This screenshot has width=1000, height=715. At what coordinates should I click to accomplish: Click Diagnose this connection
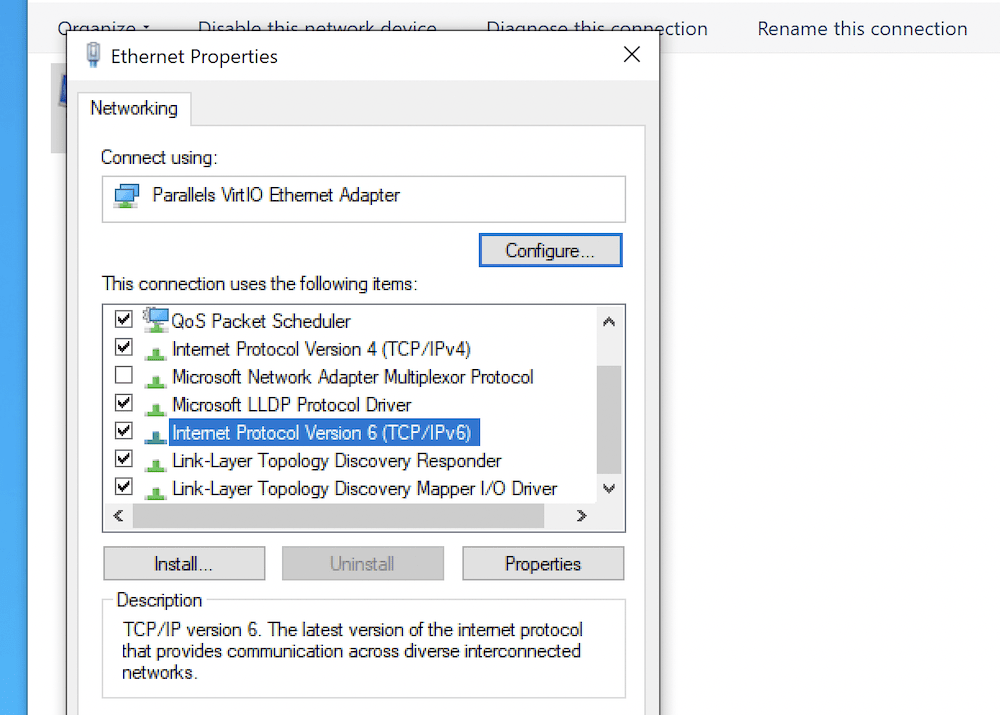pos(597,29)
